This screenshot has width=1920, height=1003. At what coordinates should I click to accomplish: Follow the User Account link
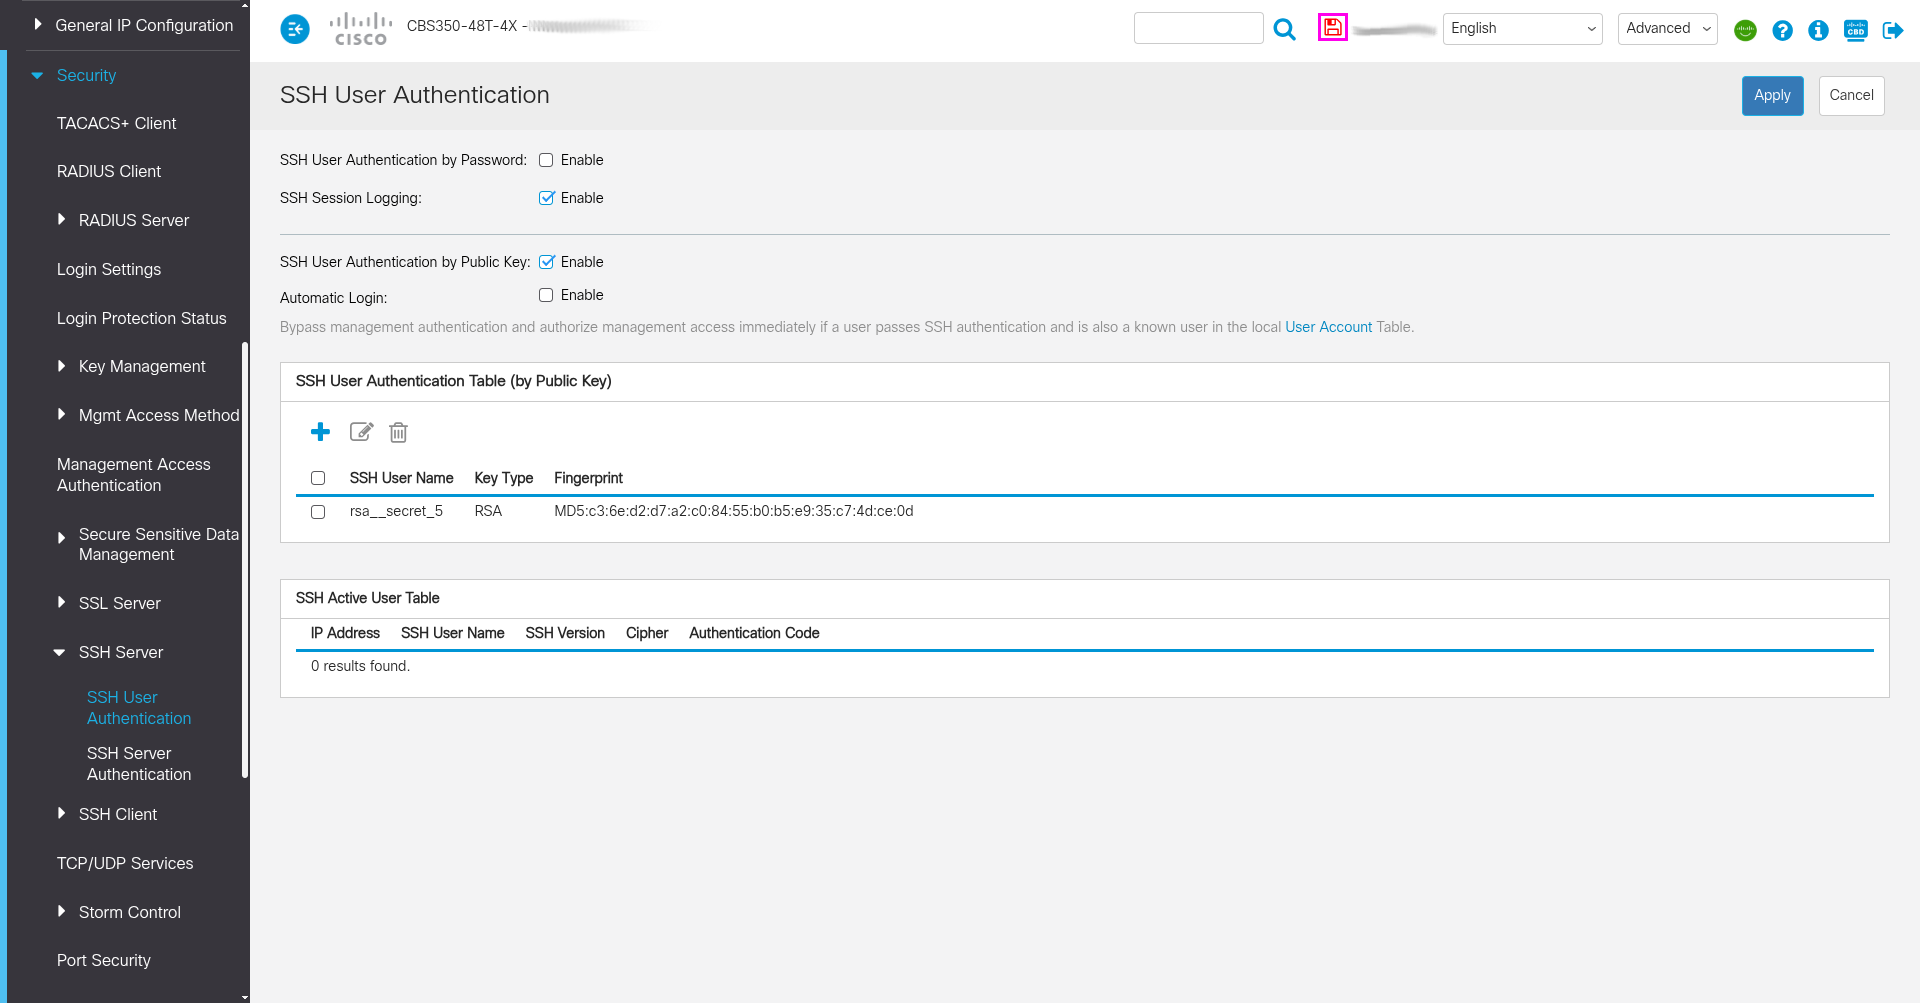tap(1328, 327)
